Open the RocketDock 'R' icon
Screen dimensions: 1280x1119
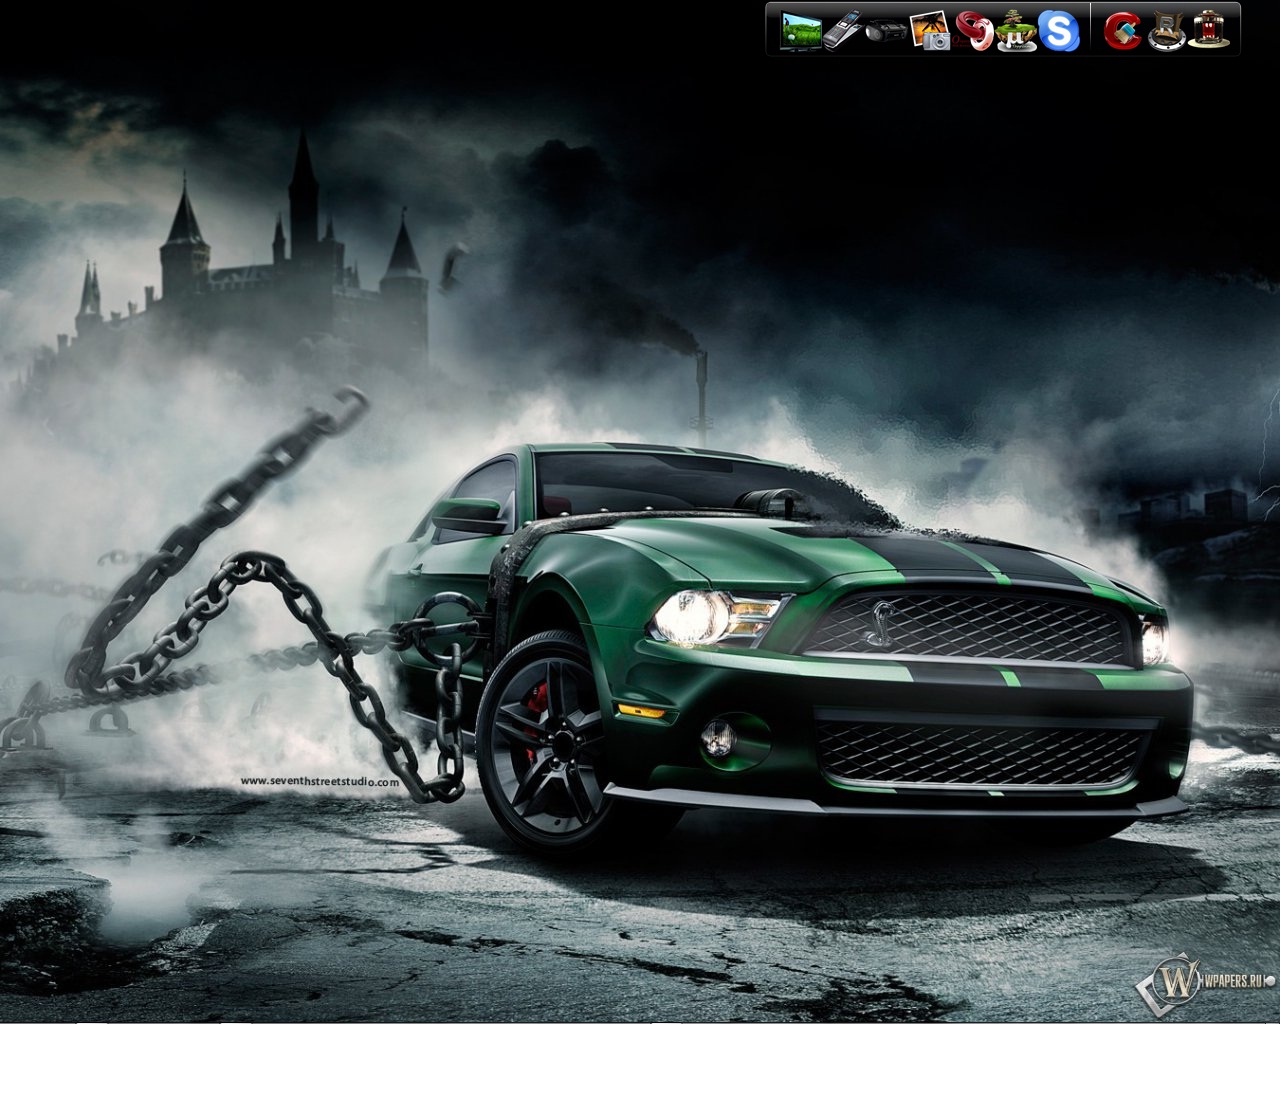1166,31
